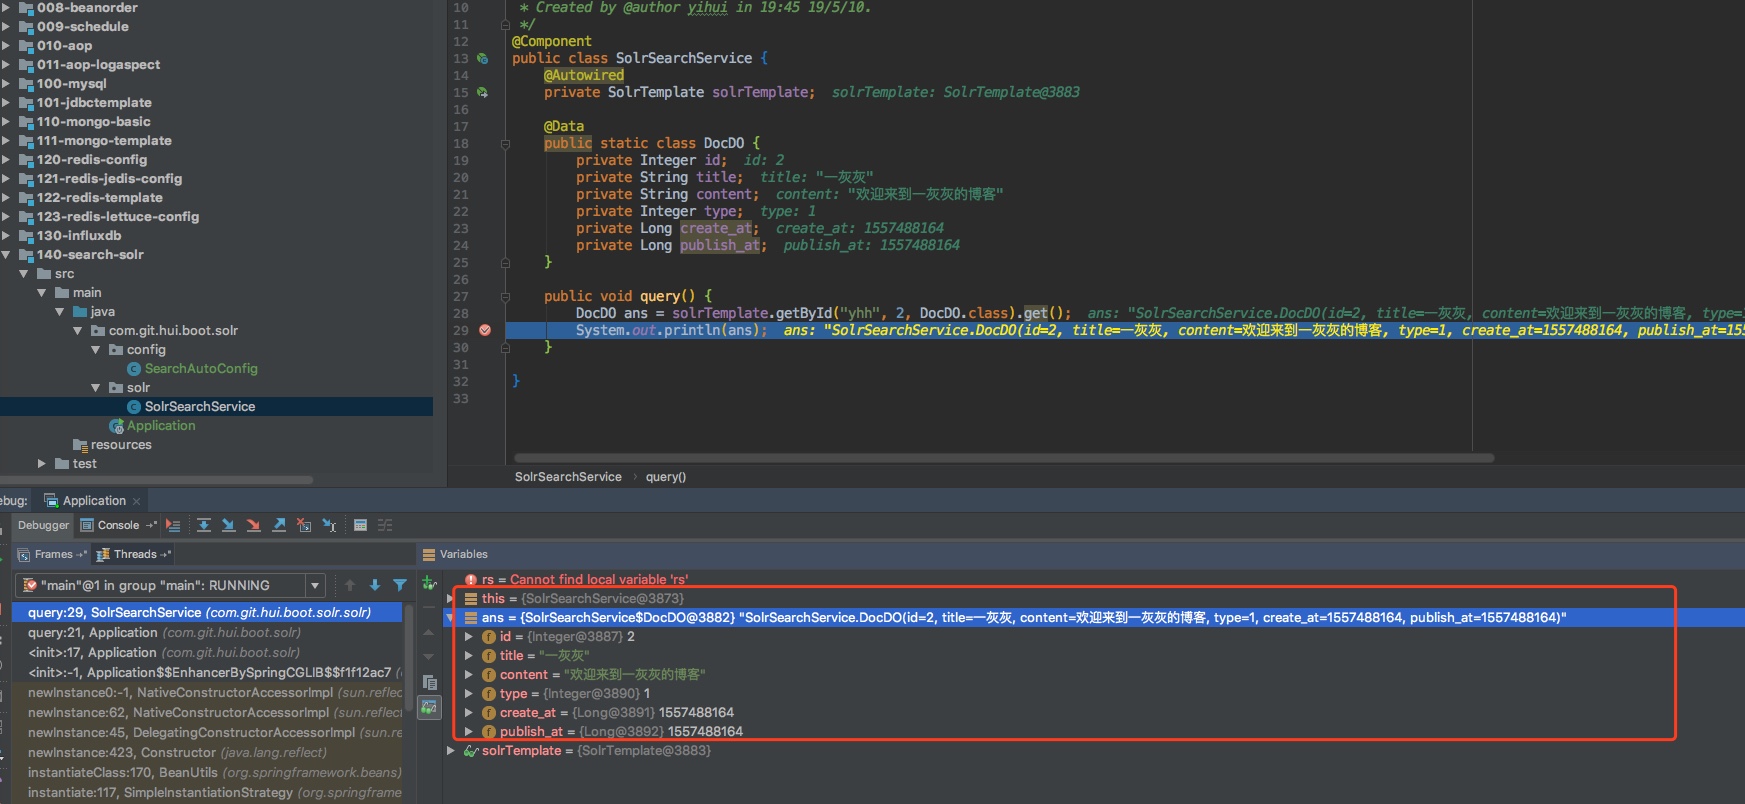Toggle the Show Watches in Variables button
The image size is (1745, 804).
click(429, 707)
